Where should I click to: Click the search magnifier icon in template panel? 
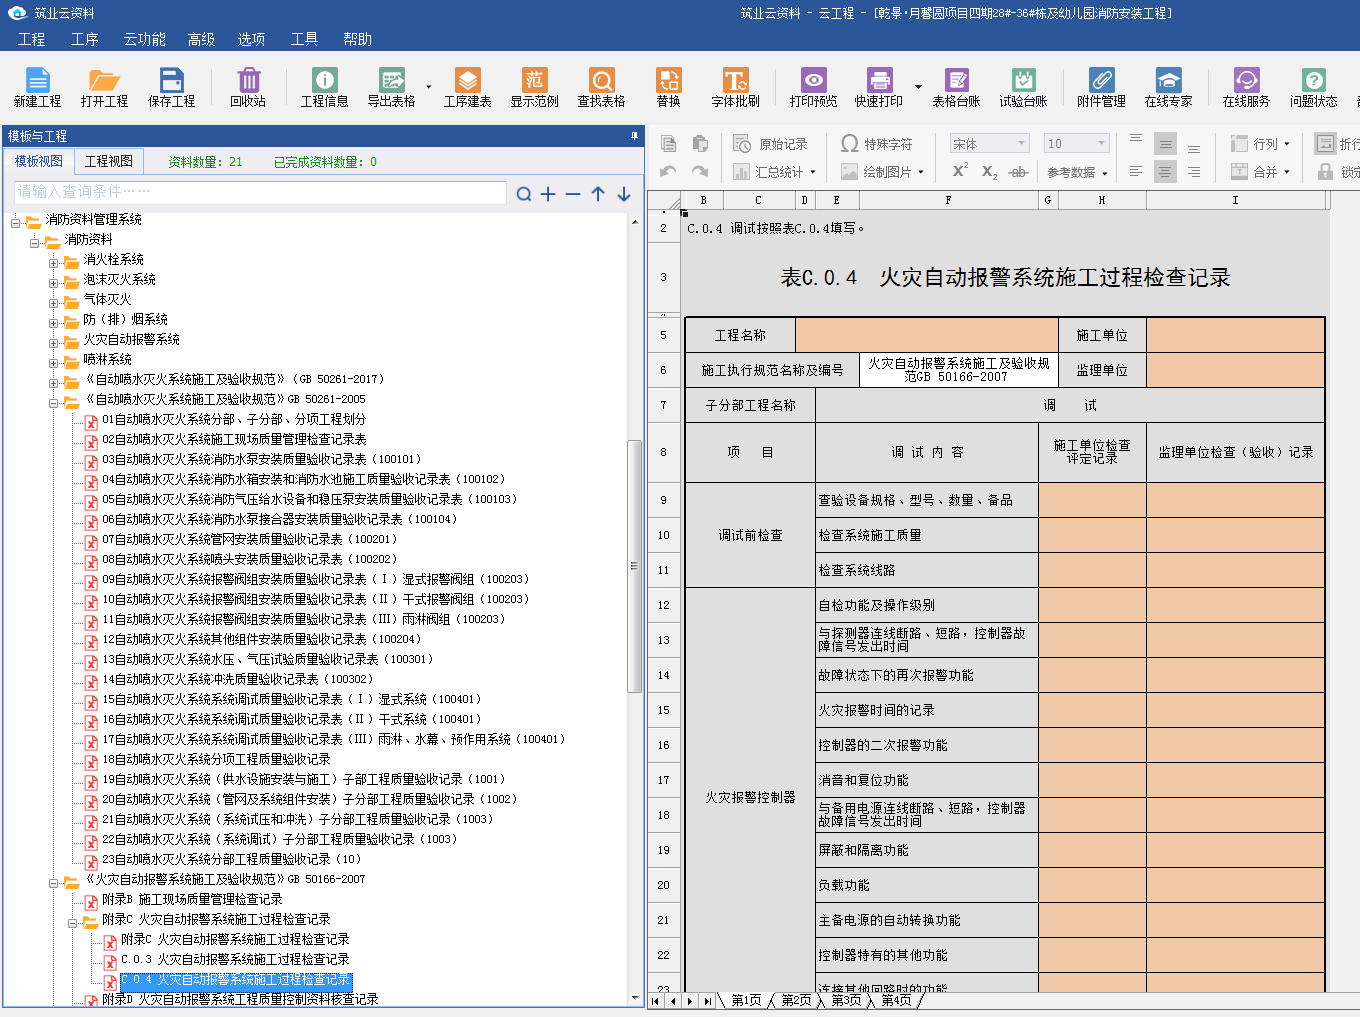524,194
